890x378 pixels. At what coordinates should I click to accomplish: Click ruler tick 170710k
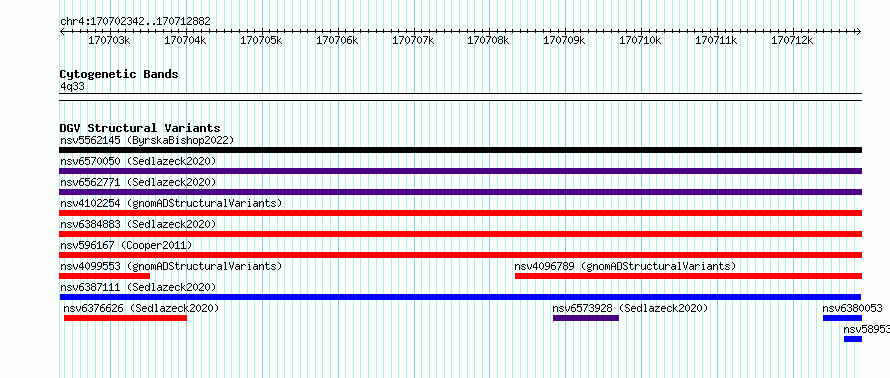click(x=641, y=40)
